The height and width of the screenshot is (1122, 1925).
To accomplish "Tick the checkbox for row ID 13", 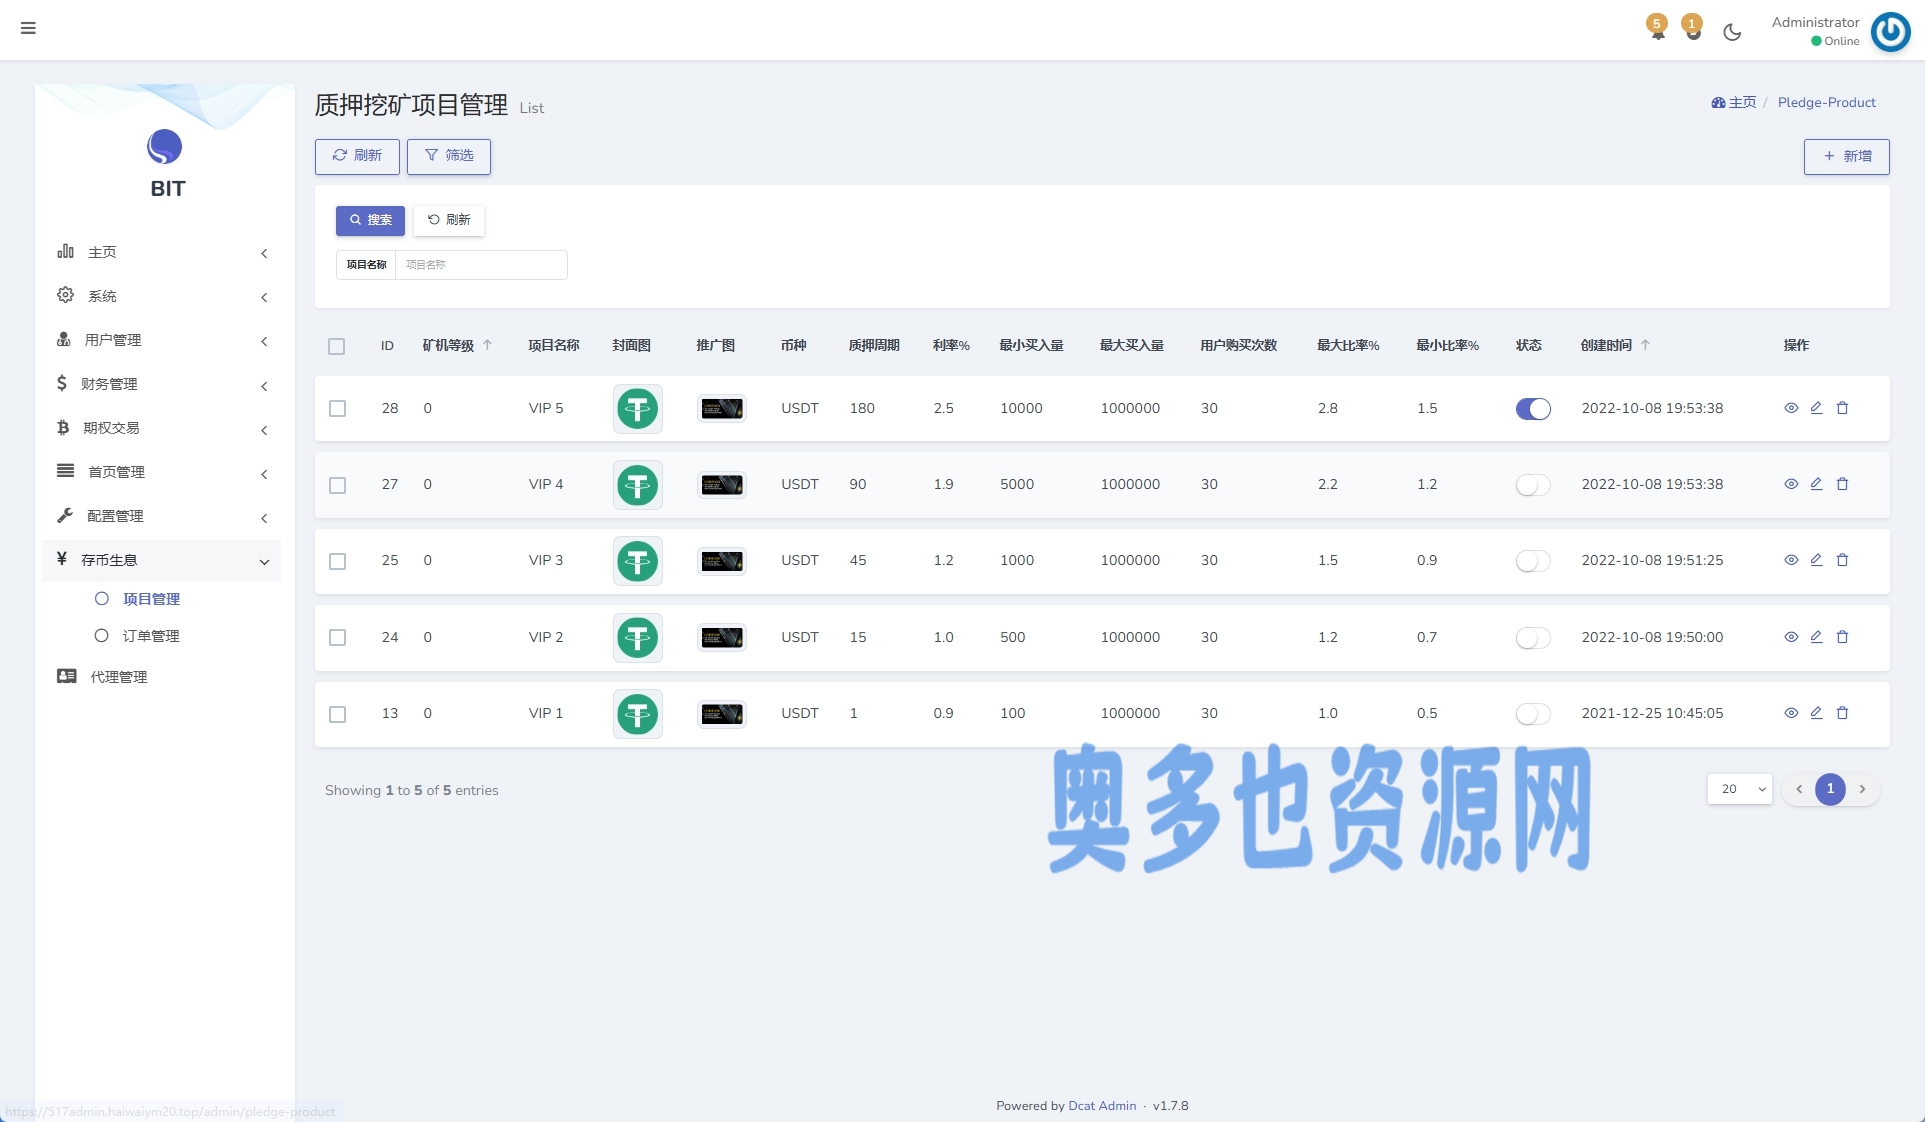I will click(337, 714).
